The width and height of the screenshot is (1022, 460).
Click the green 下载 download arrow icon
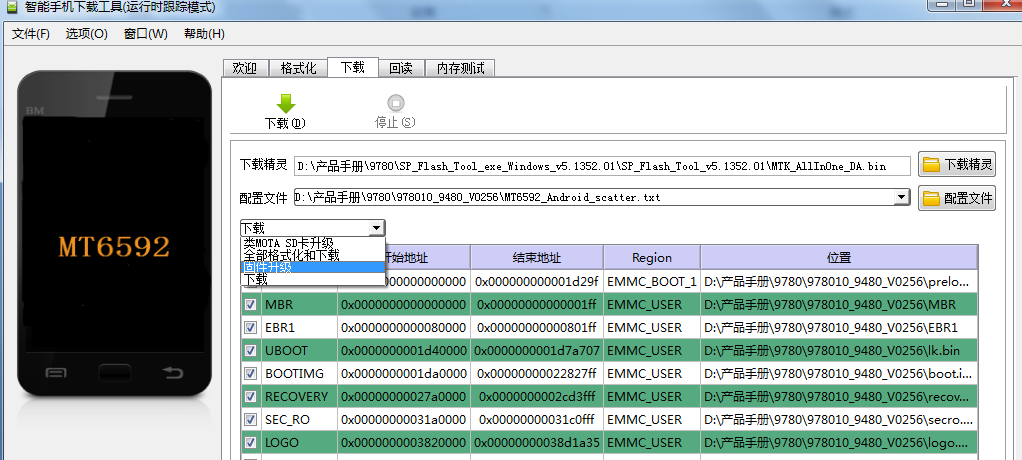[x=285, y=103]
